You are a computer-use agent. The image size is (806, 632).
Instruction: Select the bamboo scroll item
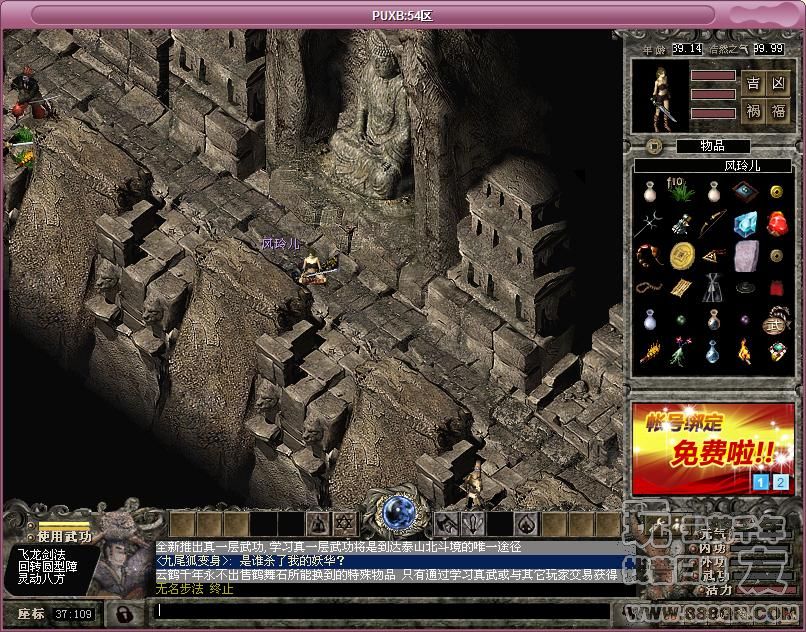click(681, 287)
